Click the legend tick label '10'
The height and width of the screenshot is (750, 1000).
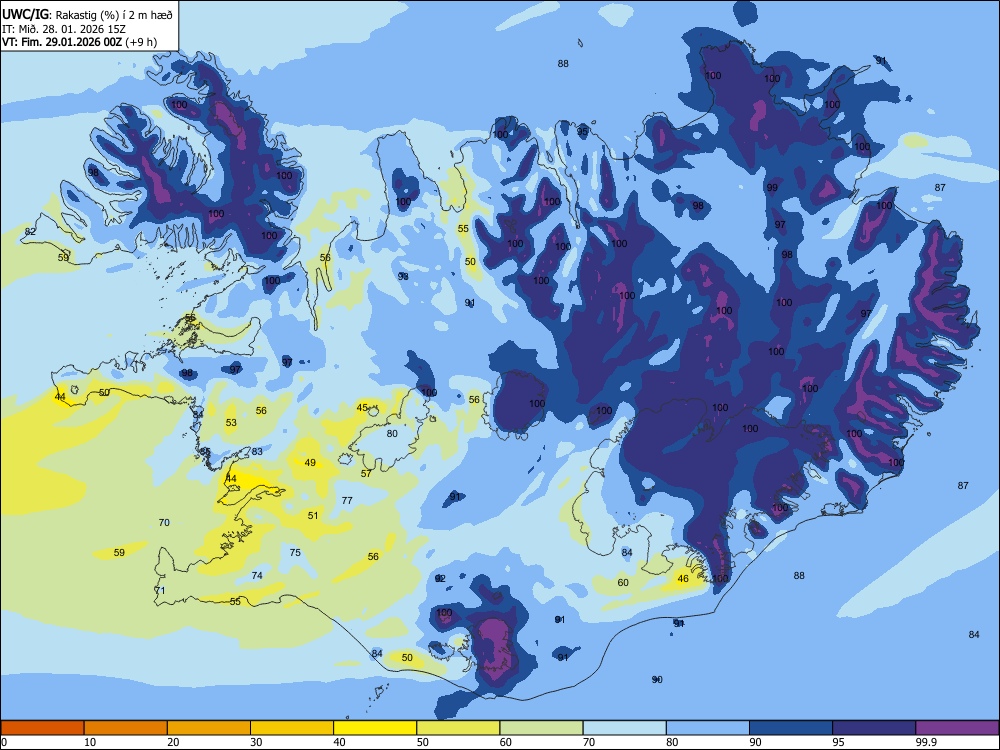pyautogui.click(x=90, y=742)
